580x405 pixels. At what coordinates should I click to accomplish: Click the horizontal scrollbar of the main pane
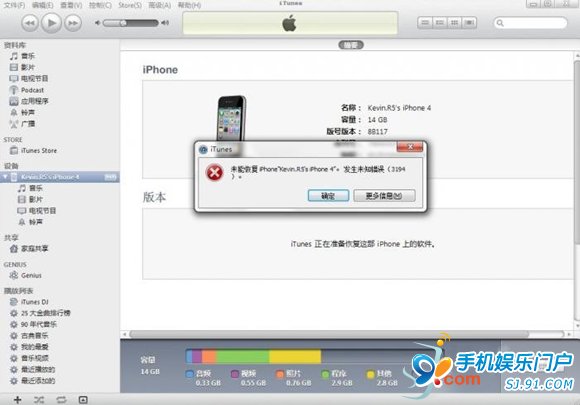coord(329,334)
